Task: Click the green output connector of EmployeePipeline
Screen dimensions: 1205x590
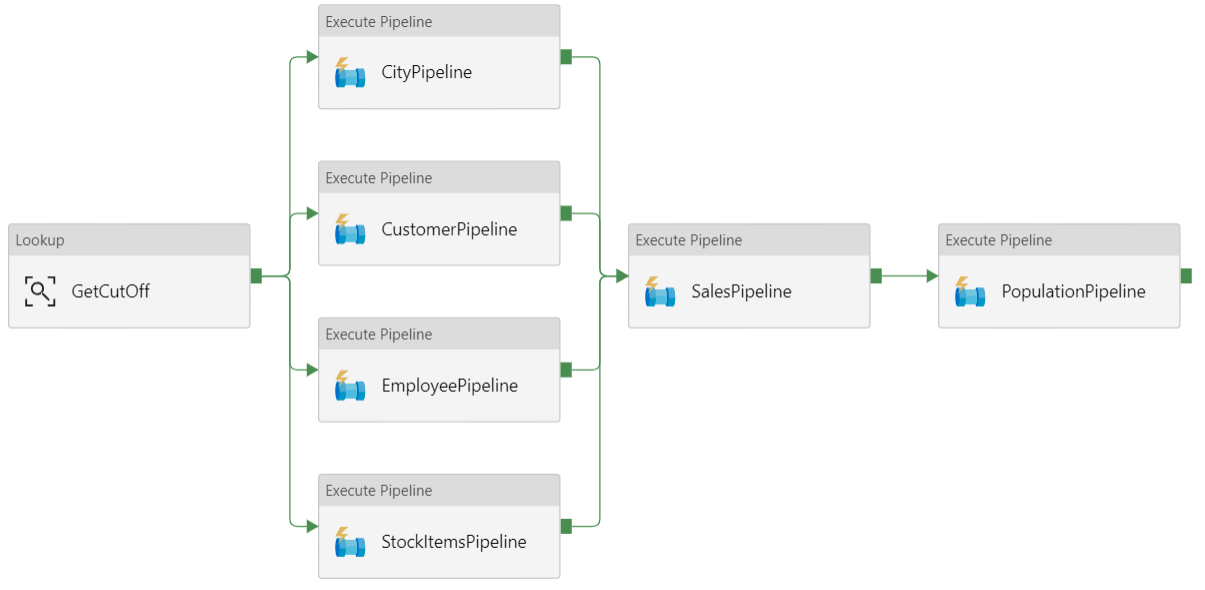Action: (566, 370)
